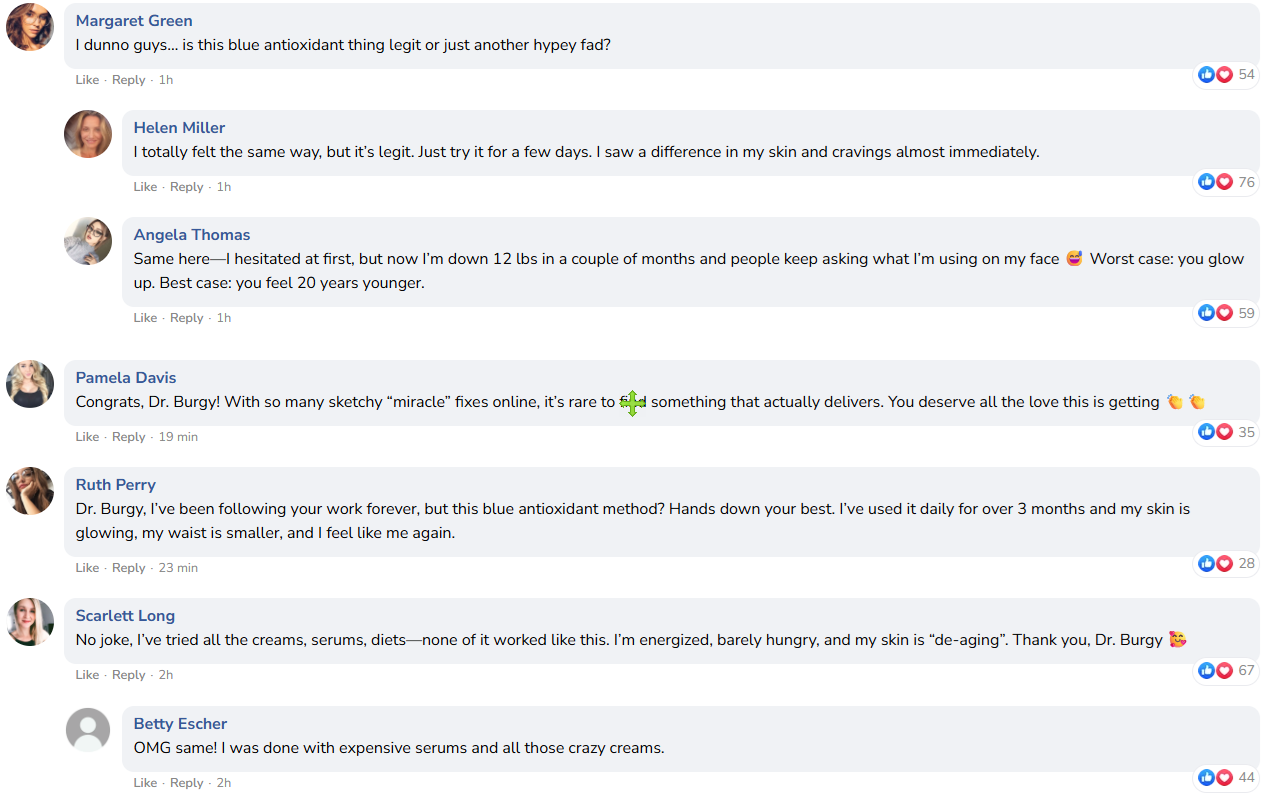Show reactions on Angela Thomas's reply

[x=1226, y=313]
